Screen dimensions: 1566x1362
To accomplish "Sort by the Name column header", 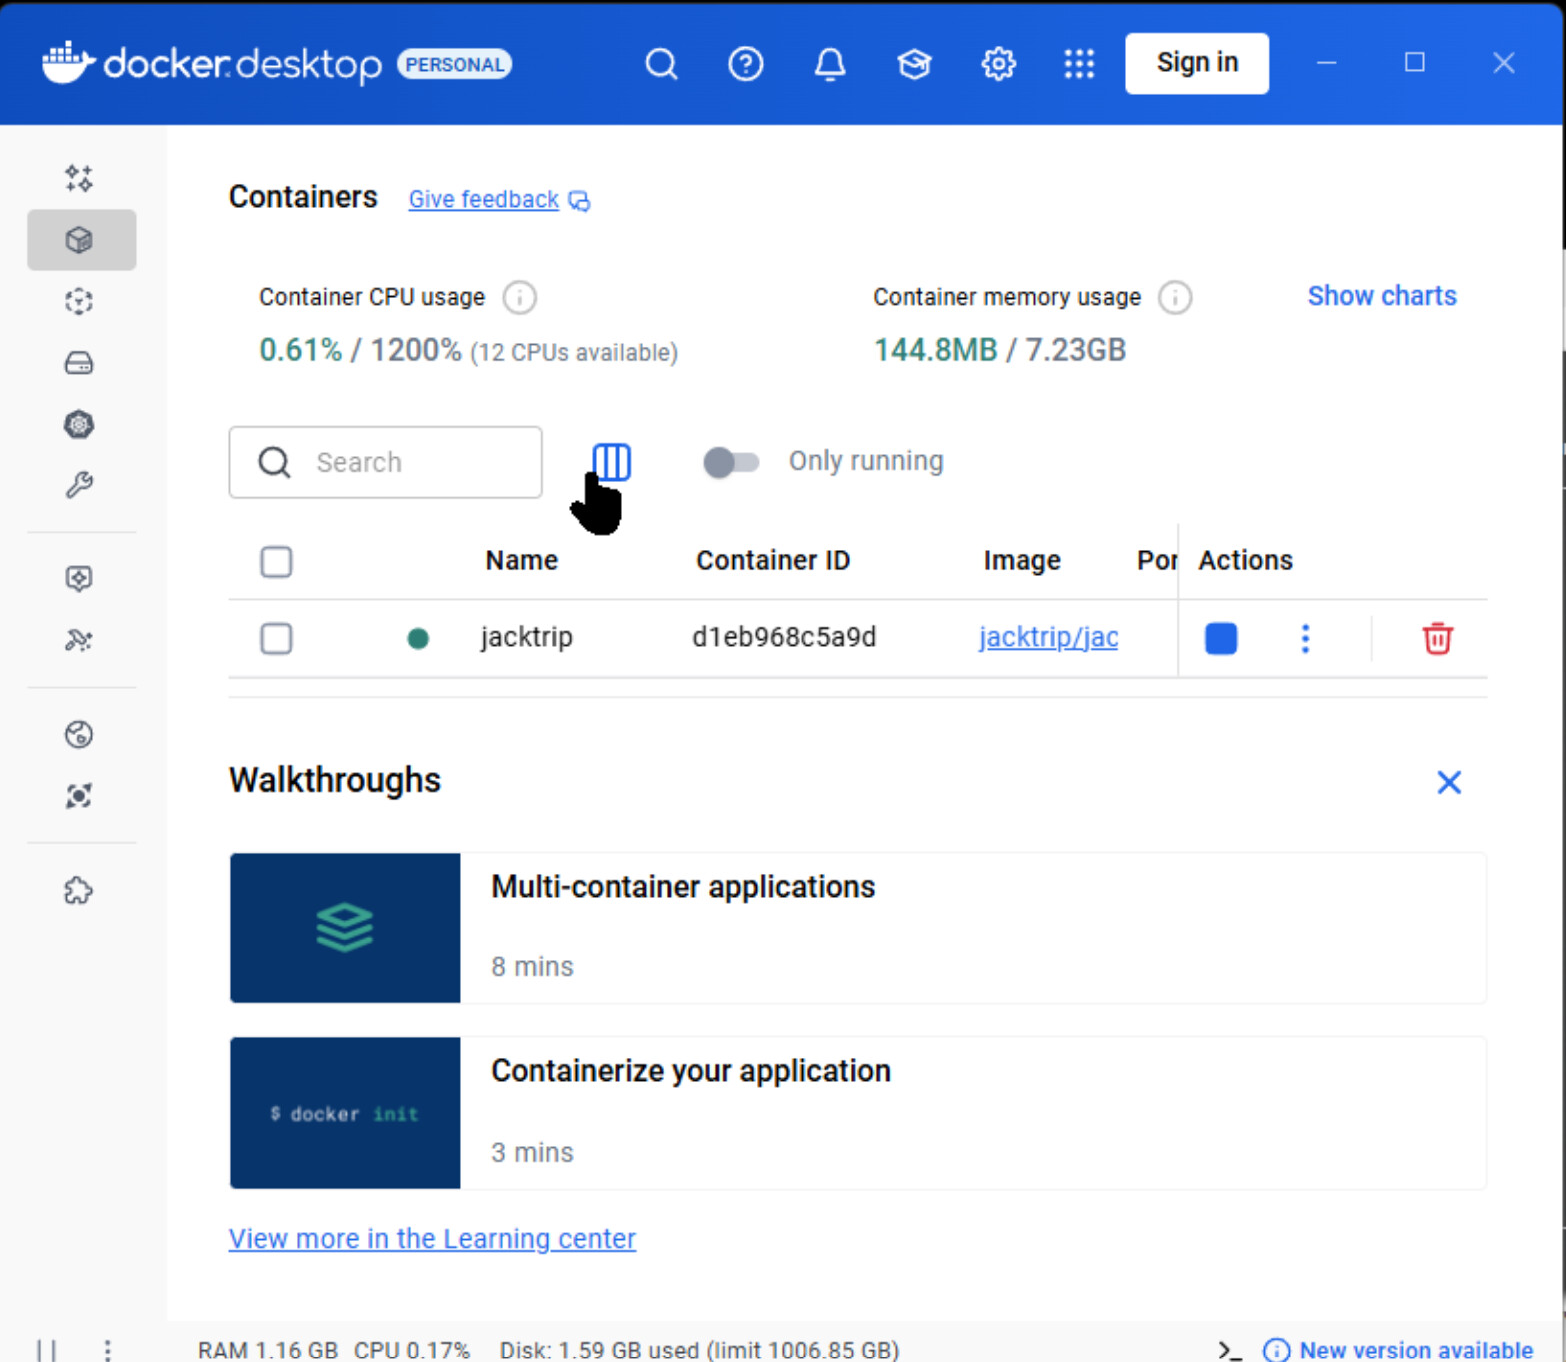I will point(521,560).
